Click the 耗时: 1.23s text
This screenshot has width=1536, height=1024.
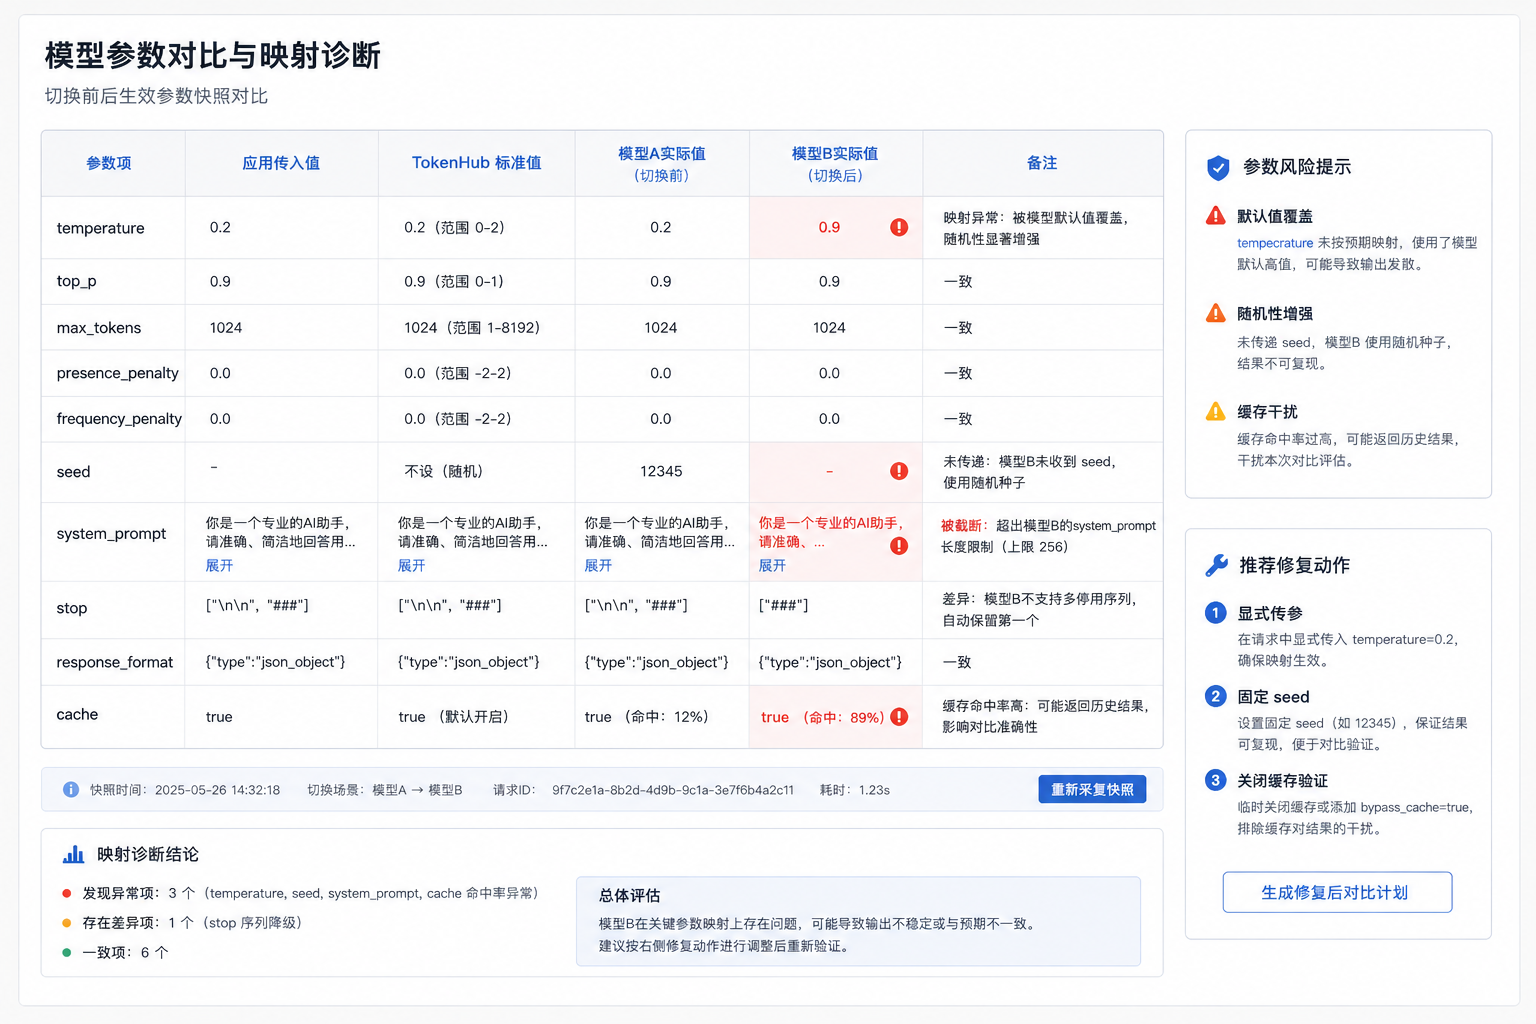pyautogui.click(x=855, y=790)
